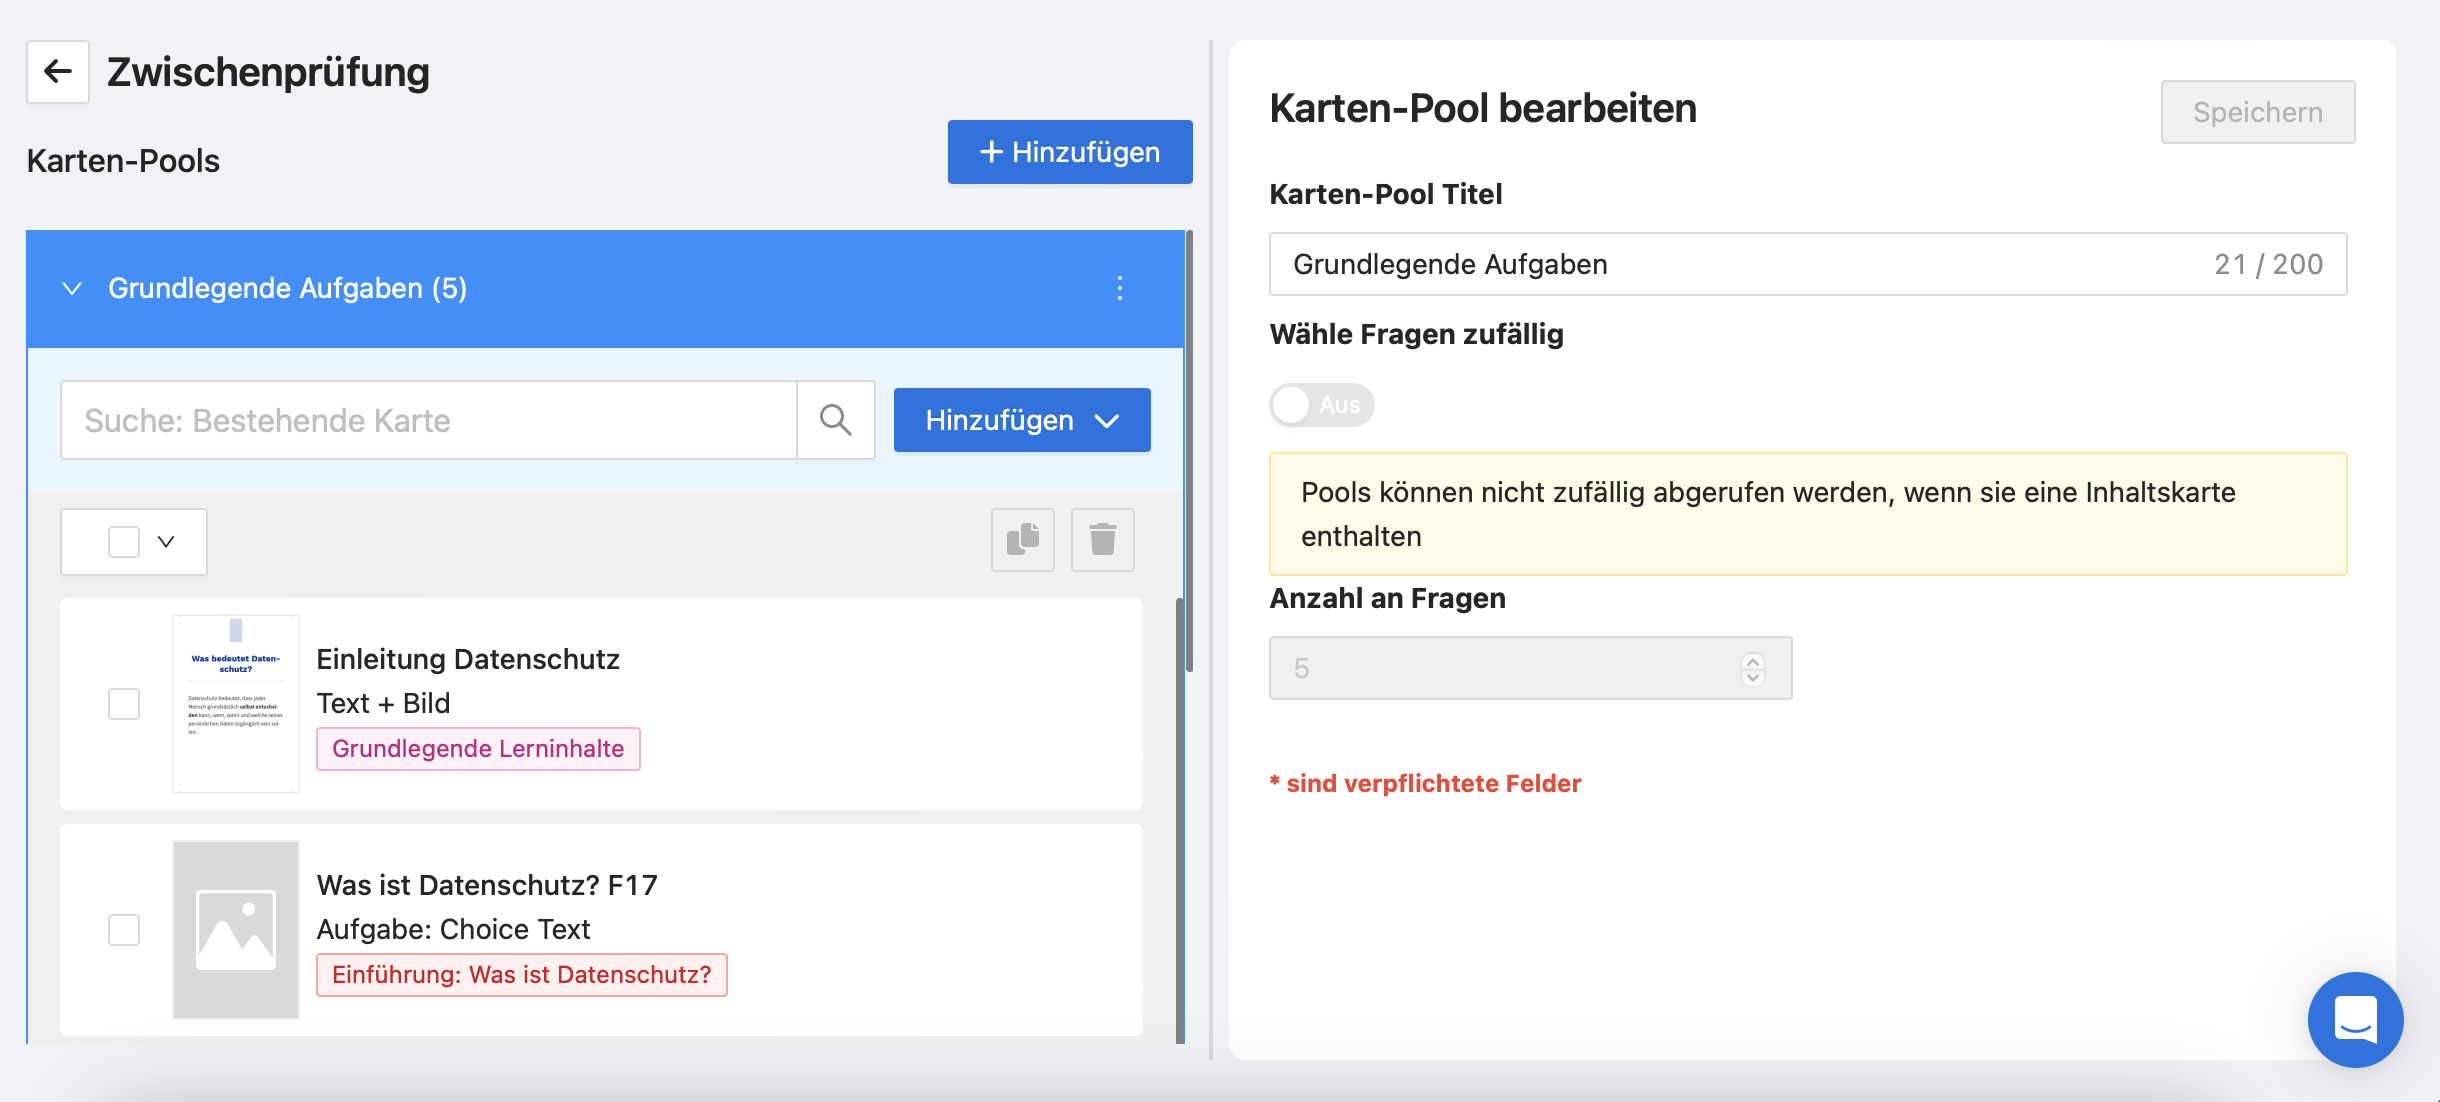
Task: Open the blue Hinzufügen dropdown
Action: tap(1022, 420)
